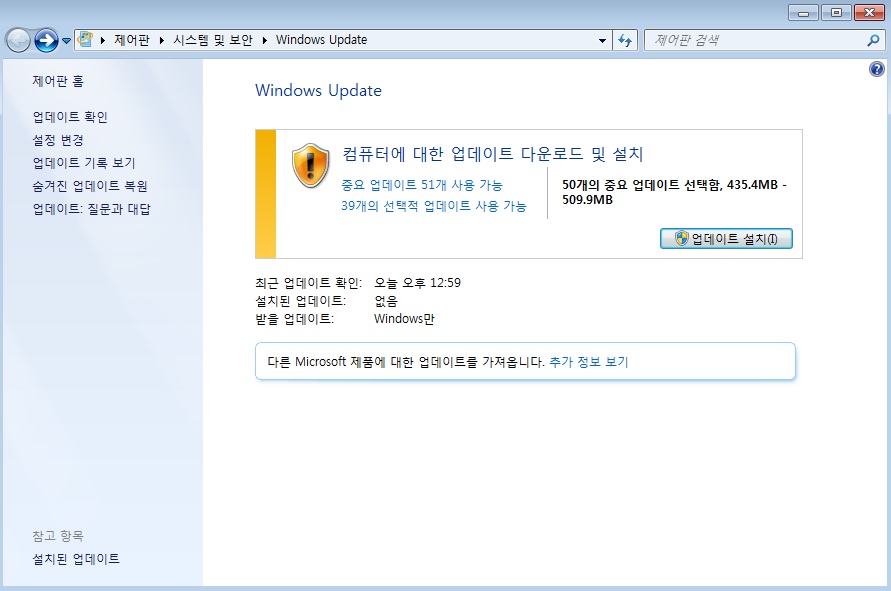The height and width of the screenshot is (591, 891).
Task: Open 설정 변경 in the sidebar
Action: (58, 140)
